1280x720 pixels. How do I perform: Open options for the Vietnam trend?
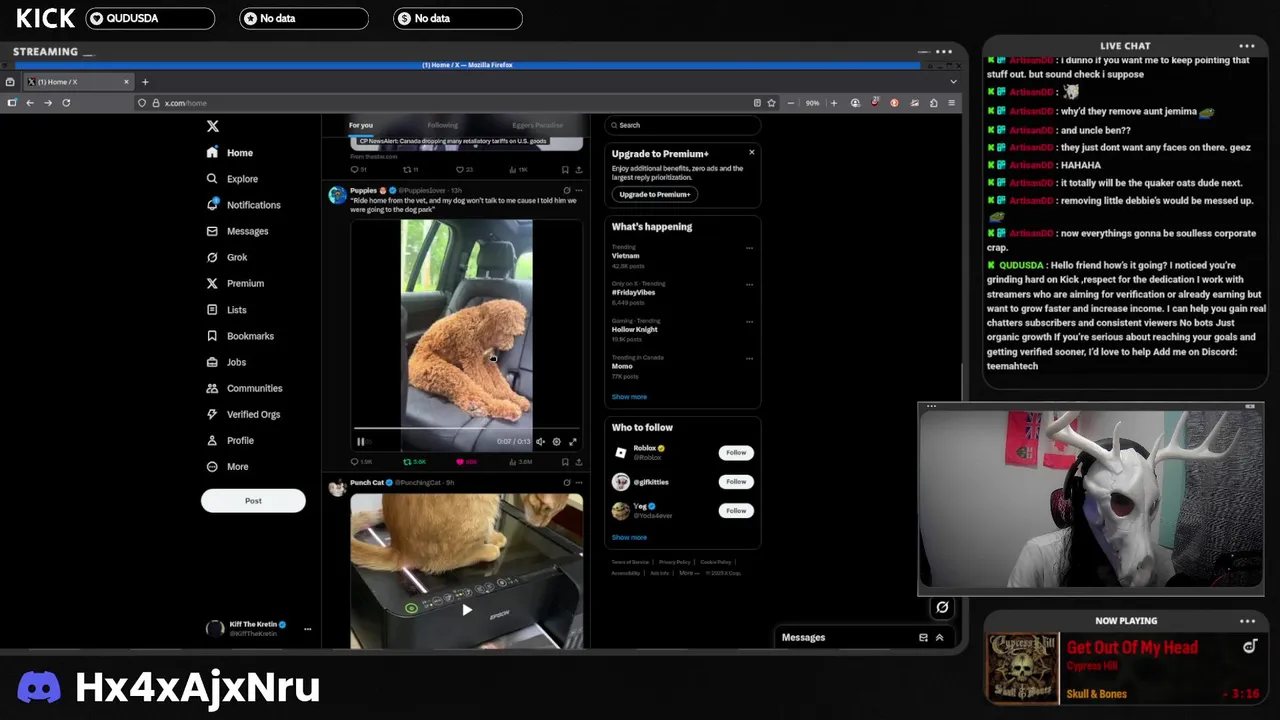(749, 248)
